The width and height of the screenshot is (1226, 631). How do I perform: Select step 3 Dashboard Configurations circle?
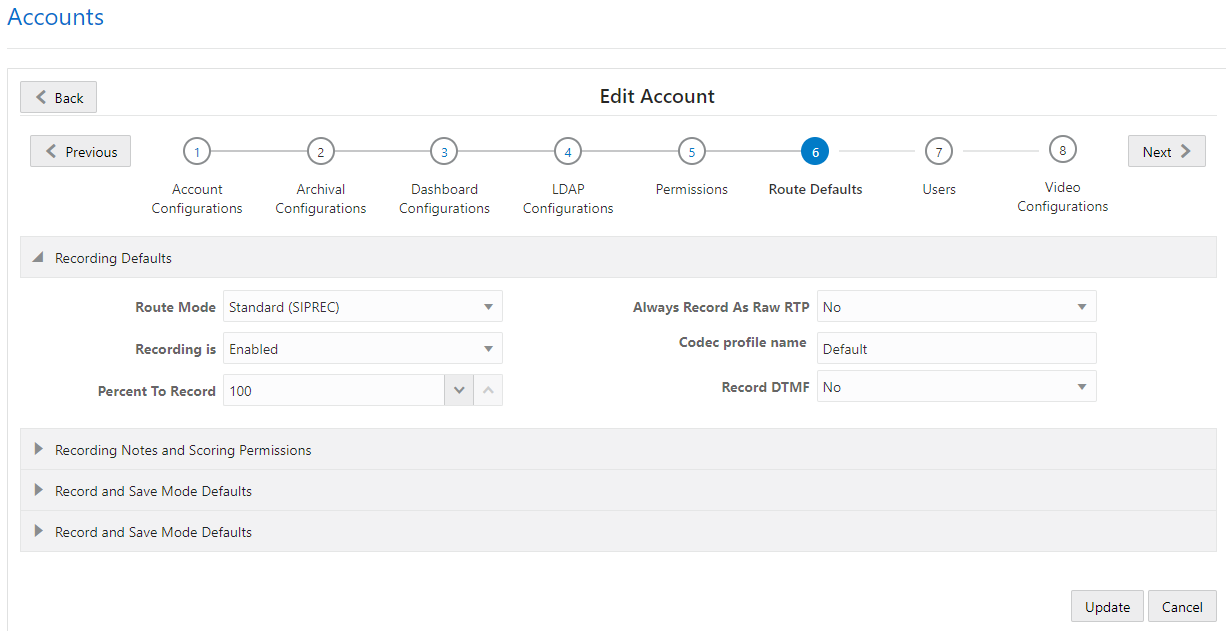coord(444,151)
